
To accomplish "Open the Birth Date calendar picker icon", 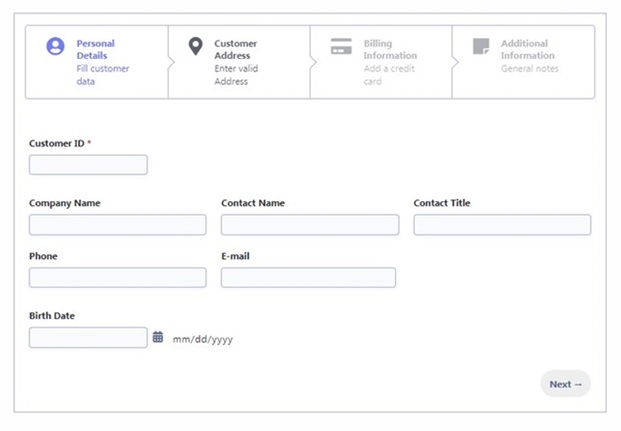I will [158, 338].
